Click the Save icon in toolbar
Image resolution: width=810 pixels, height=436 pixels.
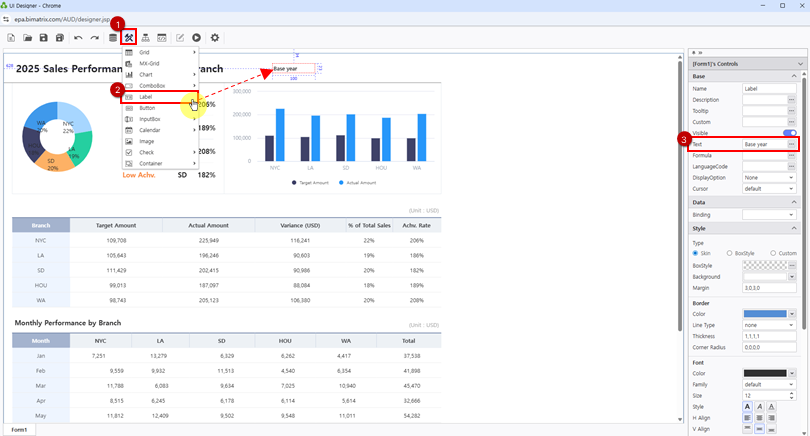tap(44, 38)
